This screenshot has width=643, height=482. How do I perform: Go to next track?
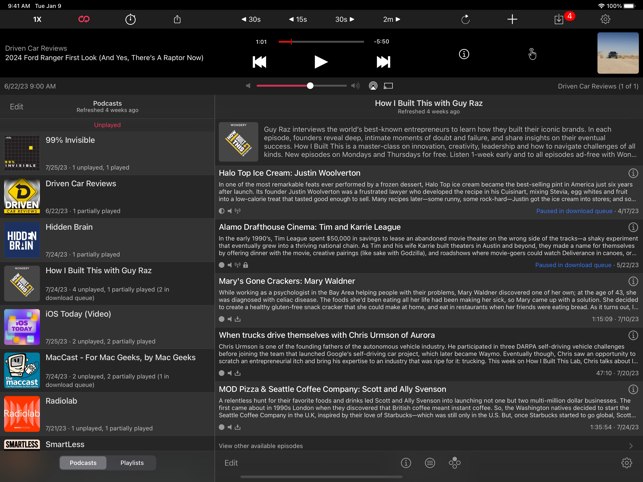(x=383, y=62)
